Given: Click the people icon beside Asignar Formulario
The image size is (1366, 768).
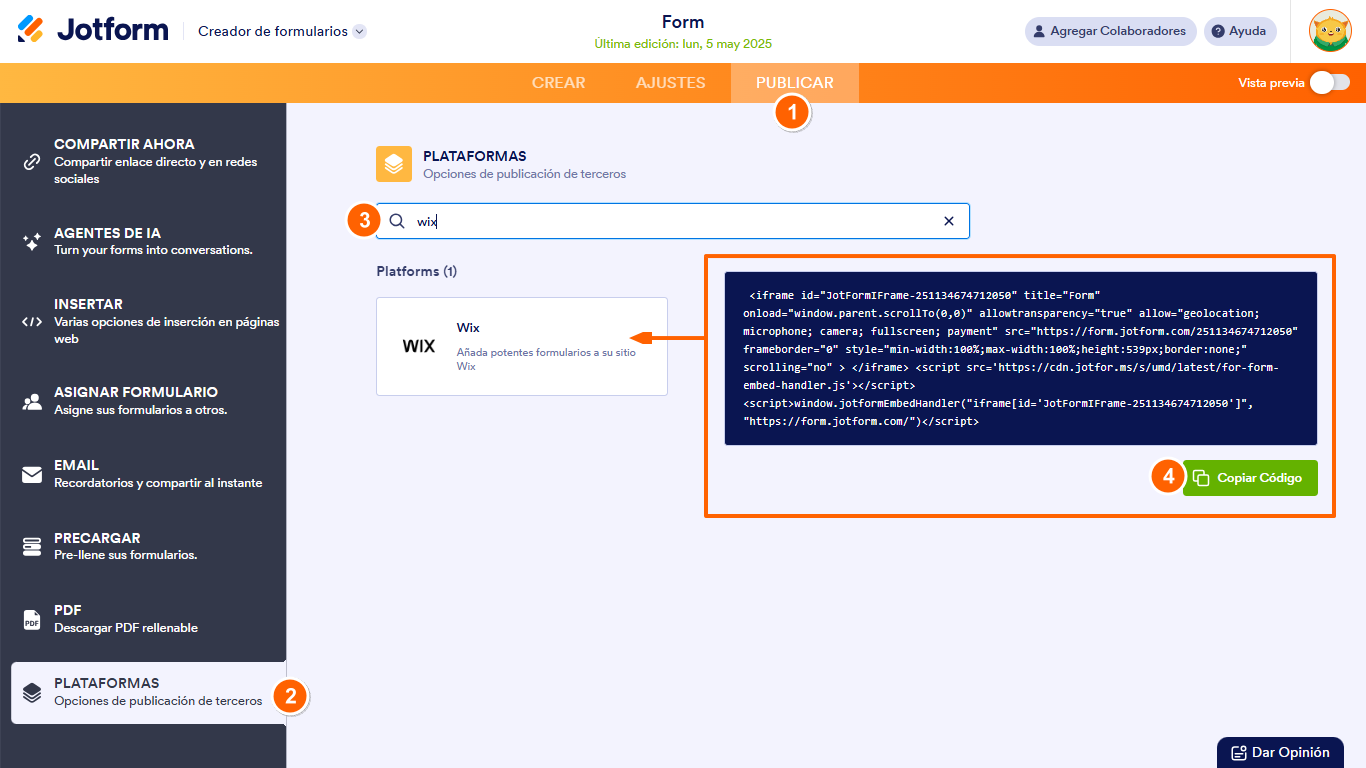Looking at the screenshot, I should pyautogui.click(x=32, y=401).
